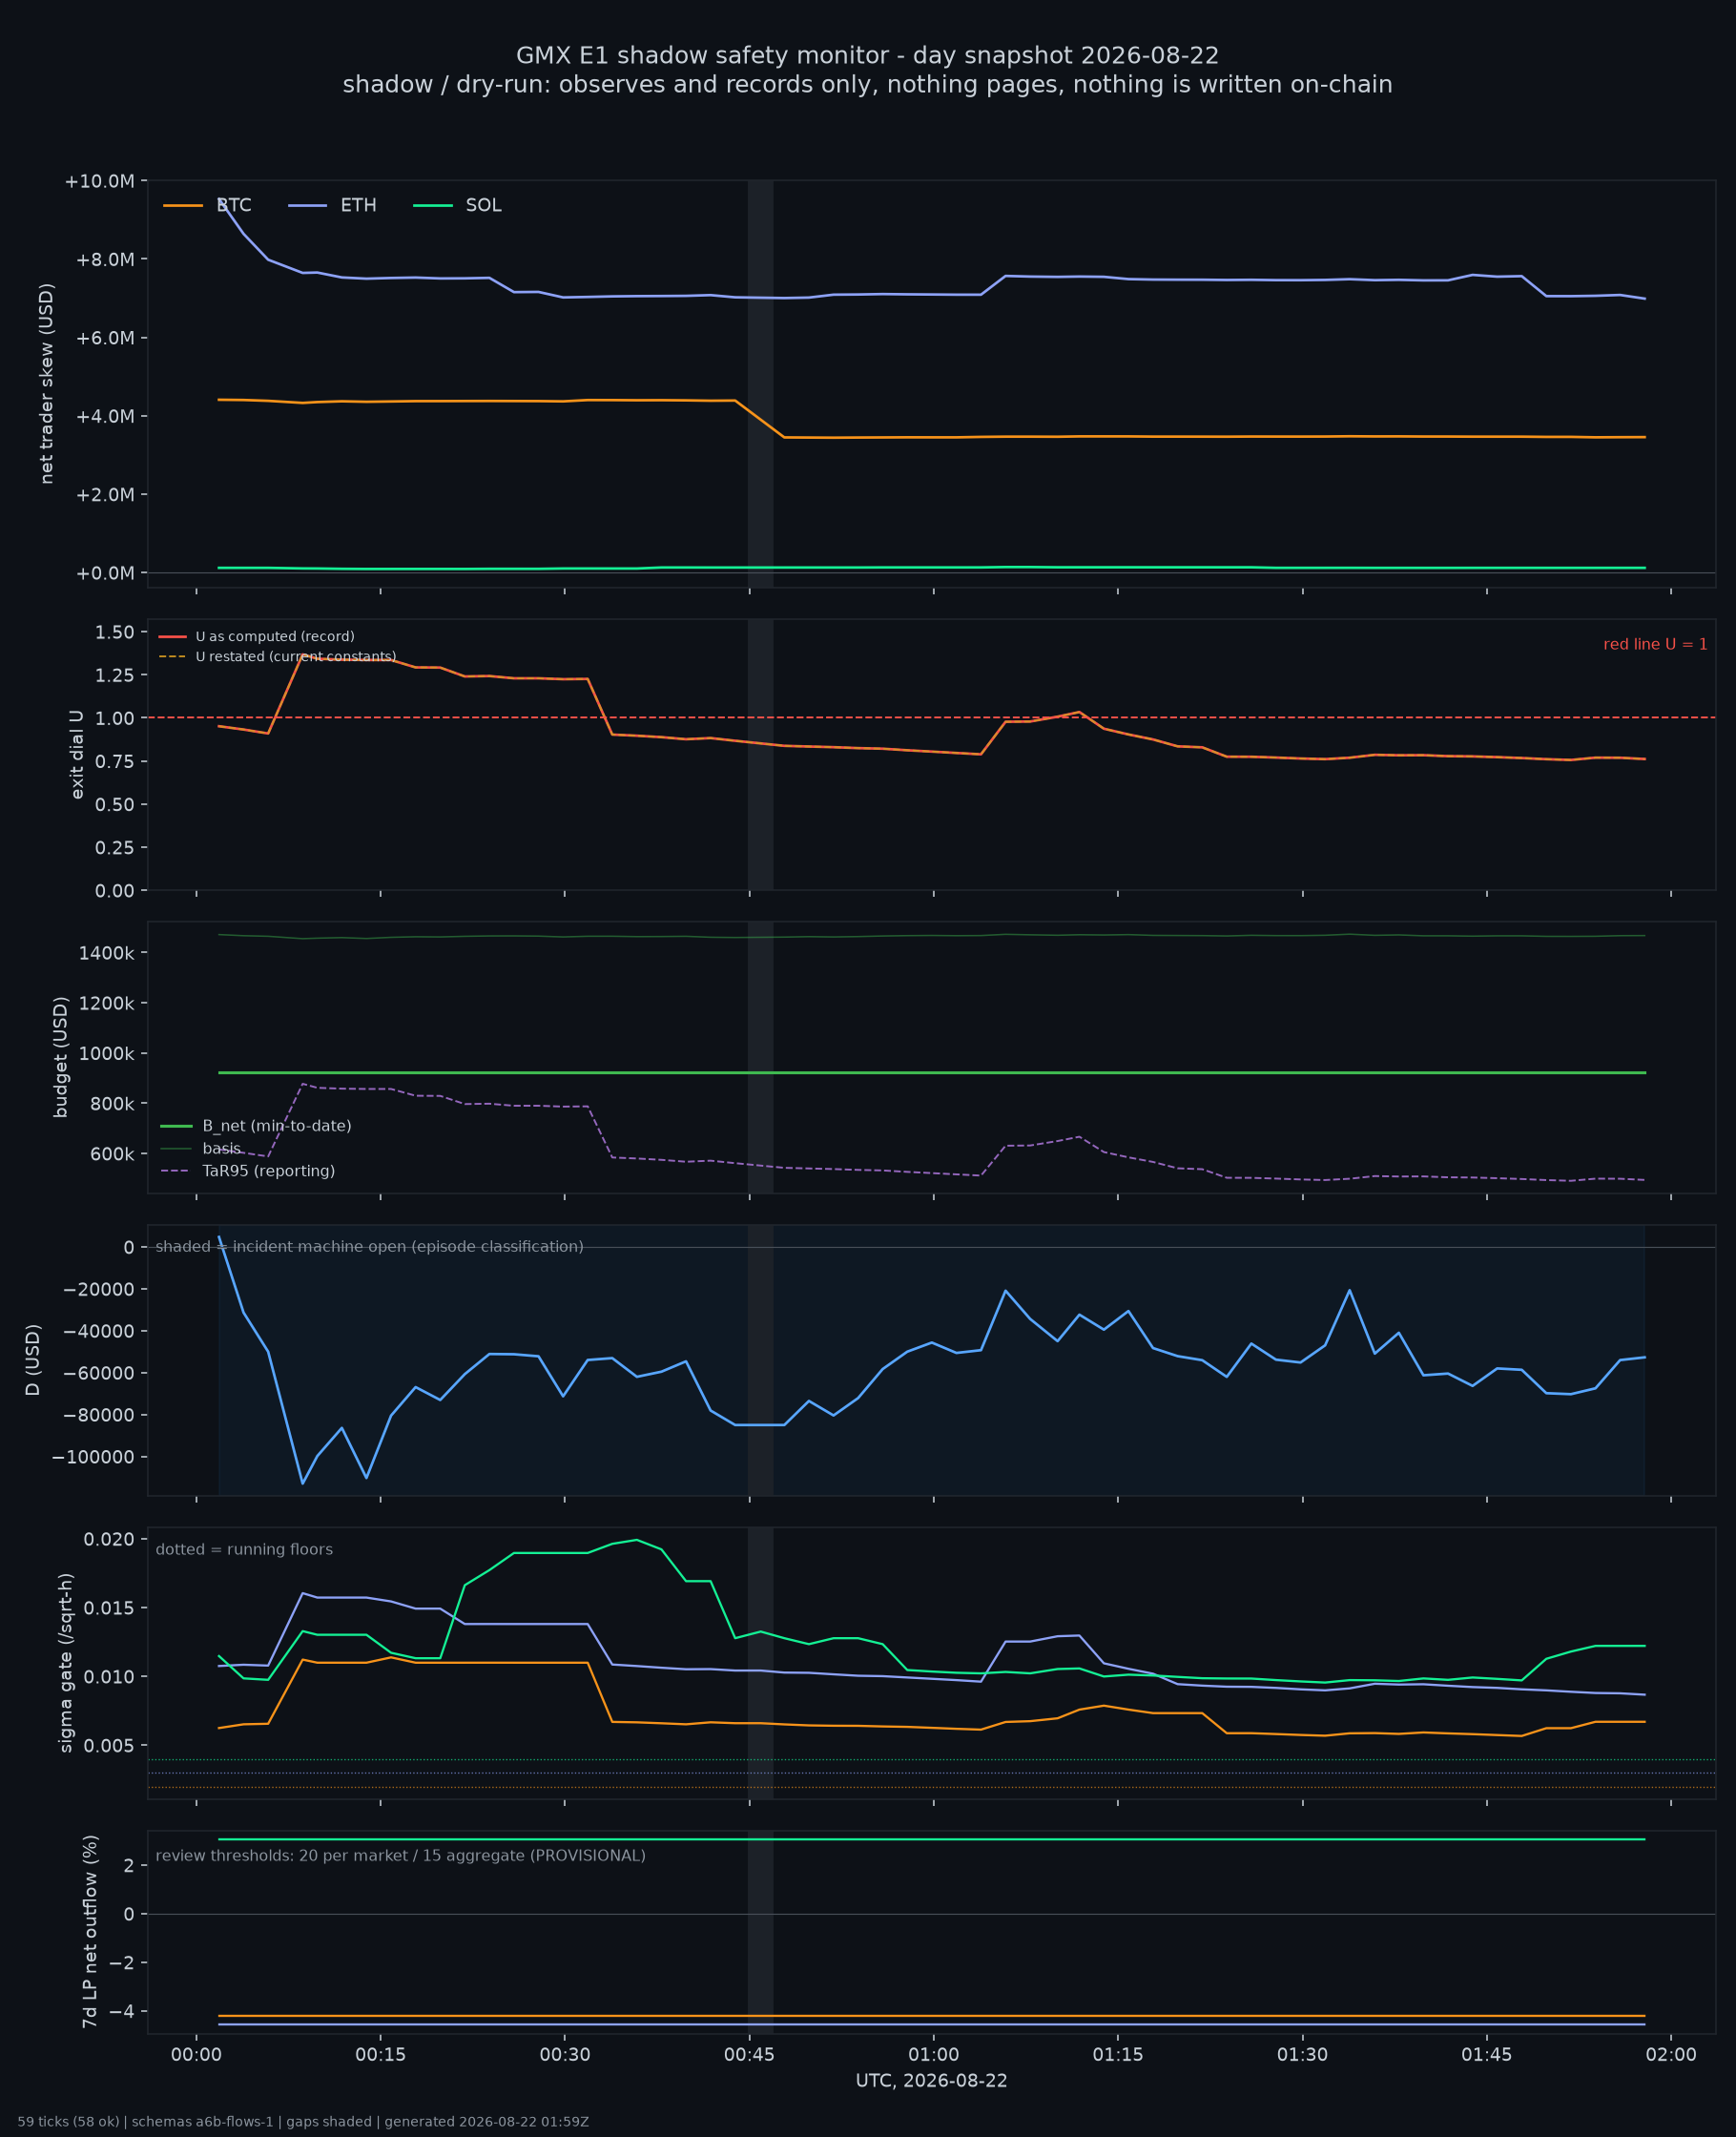The width and height of the screenshot is (1736, 2137).
Task: Click the '00:30' time tick label
Action: 565,2056
